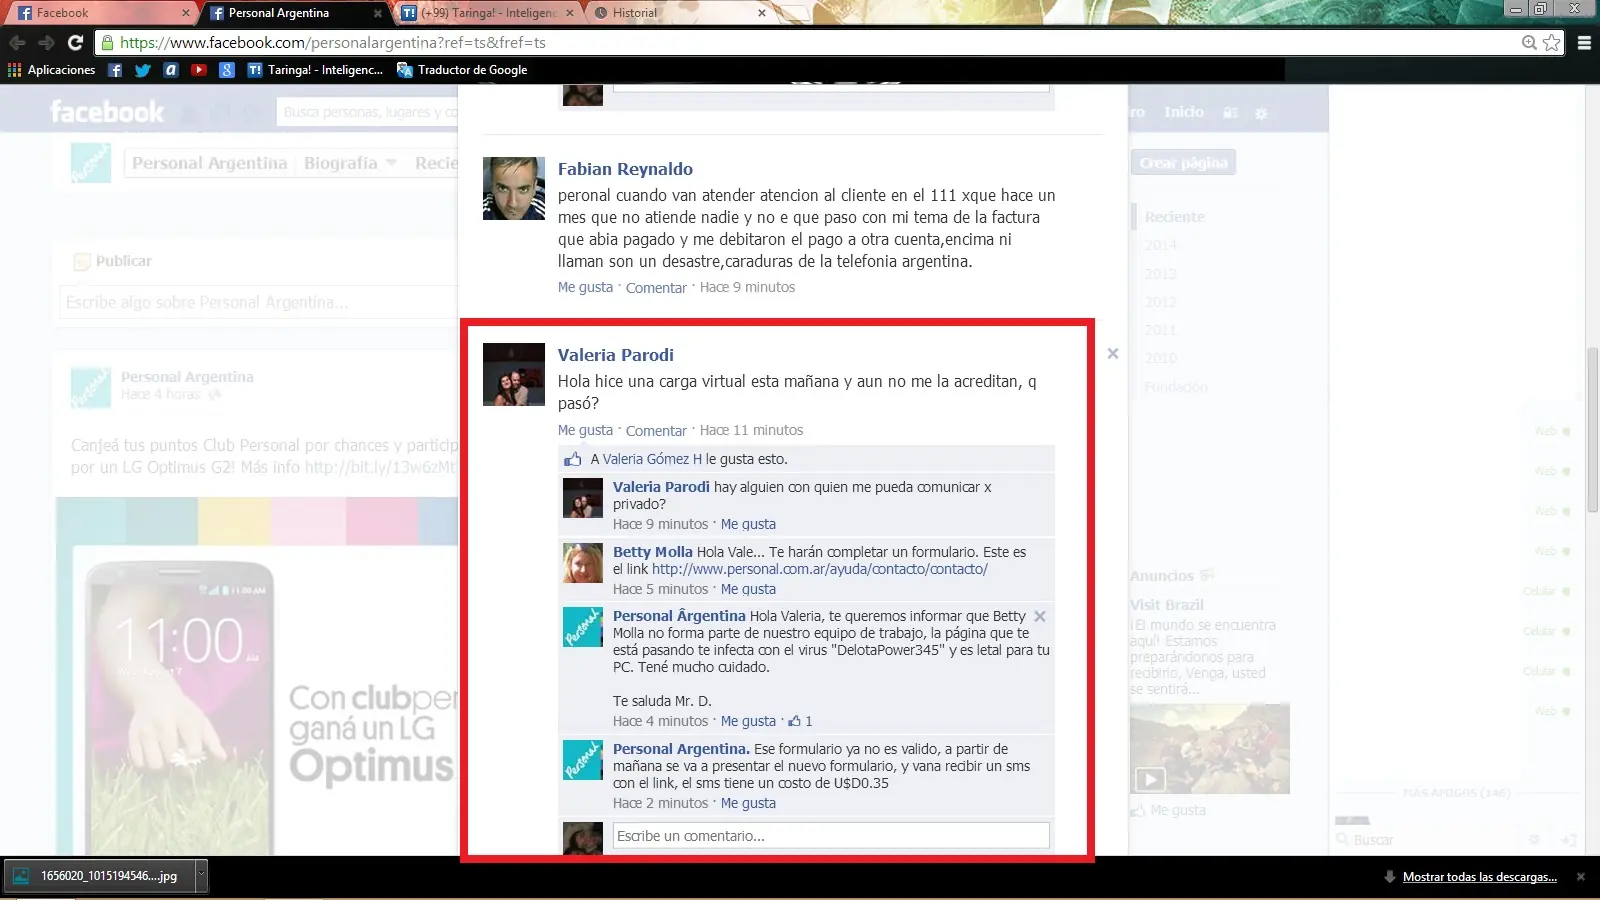Select 'Reciente' in the timeline
Viewport: 1600px width, 900px height.
(1175, 217)
